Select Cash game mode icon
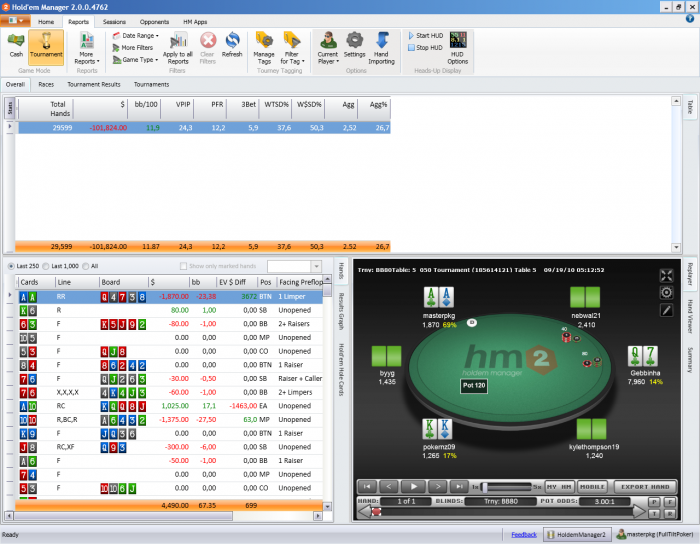Viewport: 700px width, 544px height. pyautogui.click(x=16, y=45)
